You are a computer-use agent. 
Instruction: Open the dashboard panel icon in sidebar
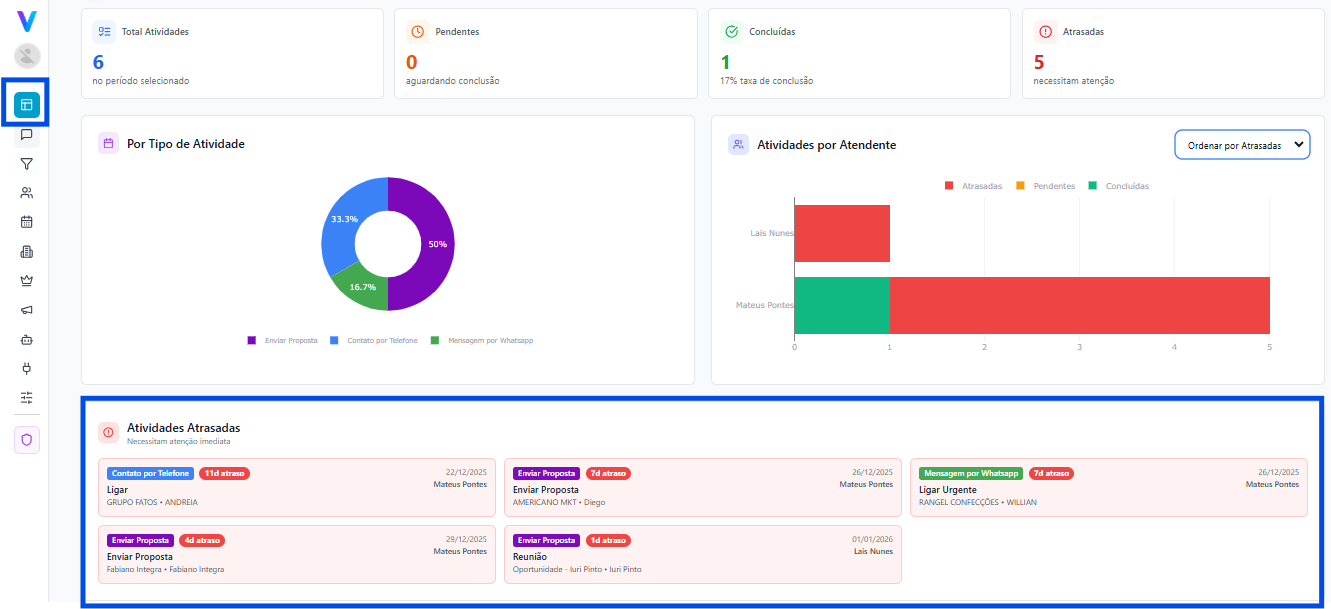click(27, 104)
